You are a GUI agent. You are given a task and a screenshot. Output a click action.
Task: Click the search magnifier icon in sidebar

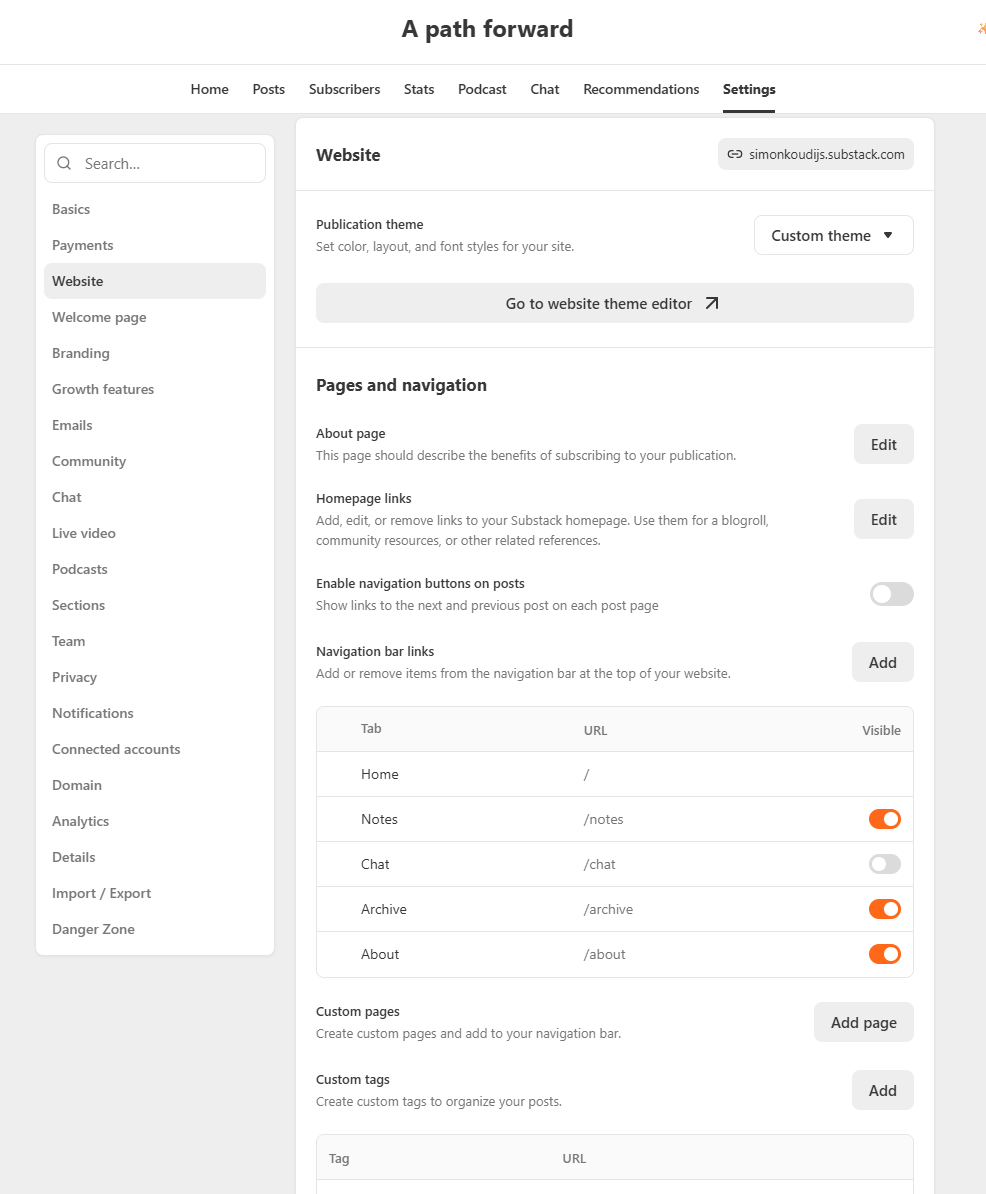click(x=65, y=163)
